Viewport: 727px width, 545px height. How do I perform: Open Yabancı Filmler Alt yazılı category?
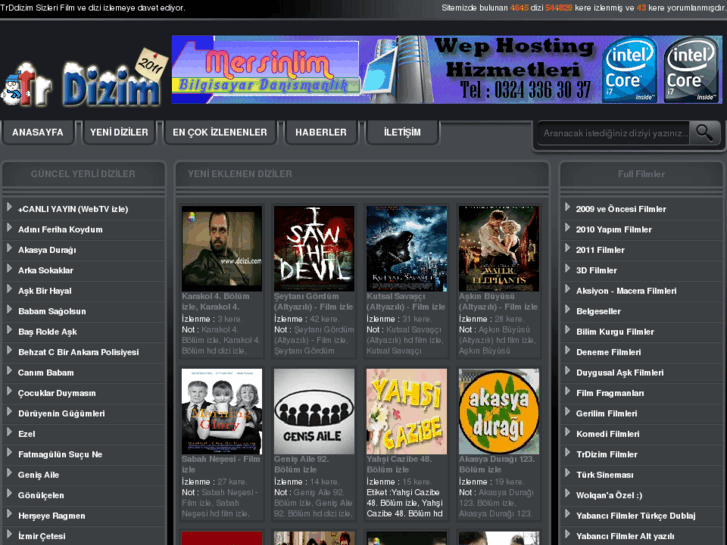click(625, 536)
